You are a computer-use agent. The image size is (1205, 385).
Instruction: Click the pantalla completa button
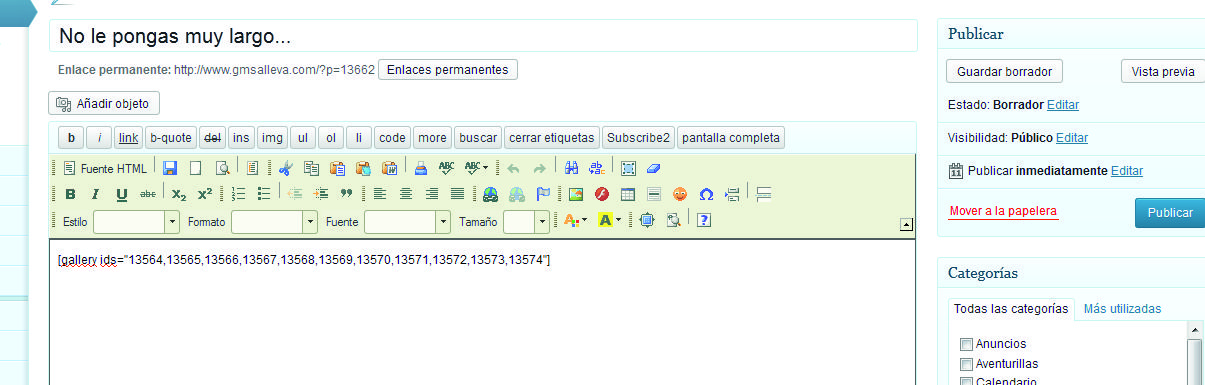731,137
